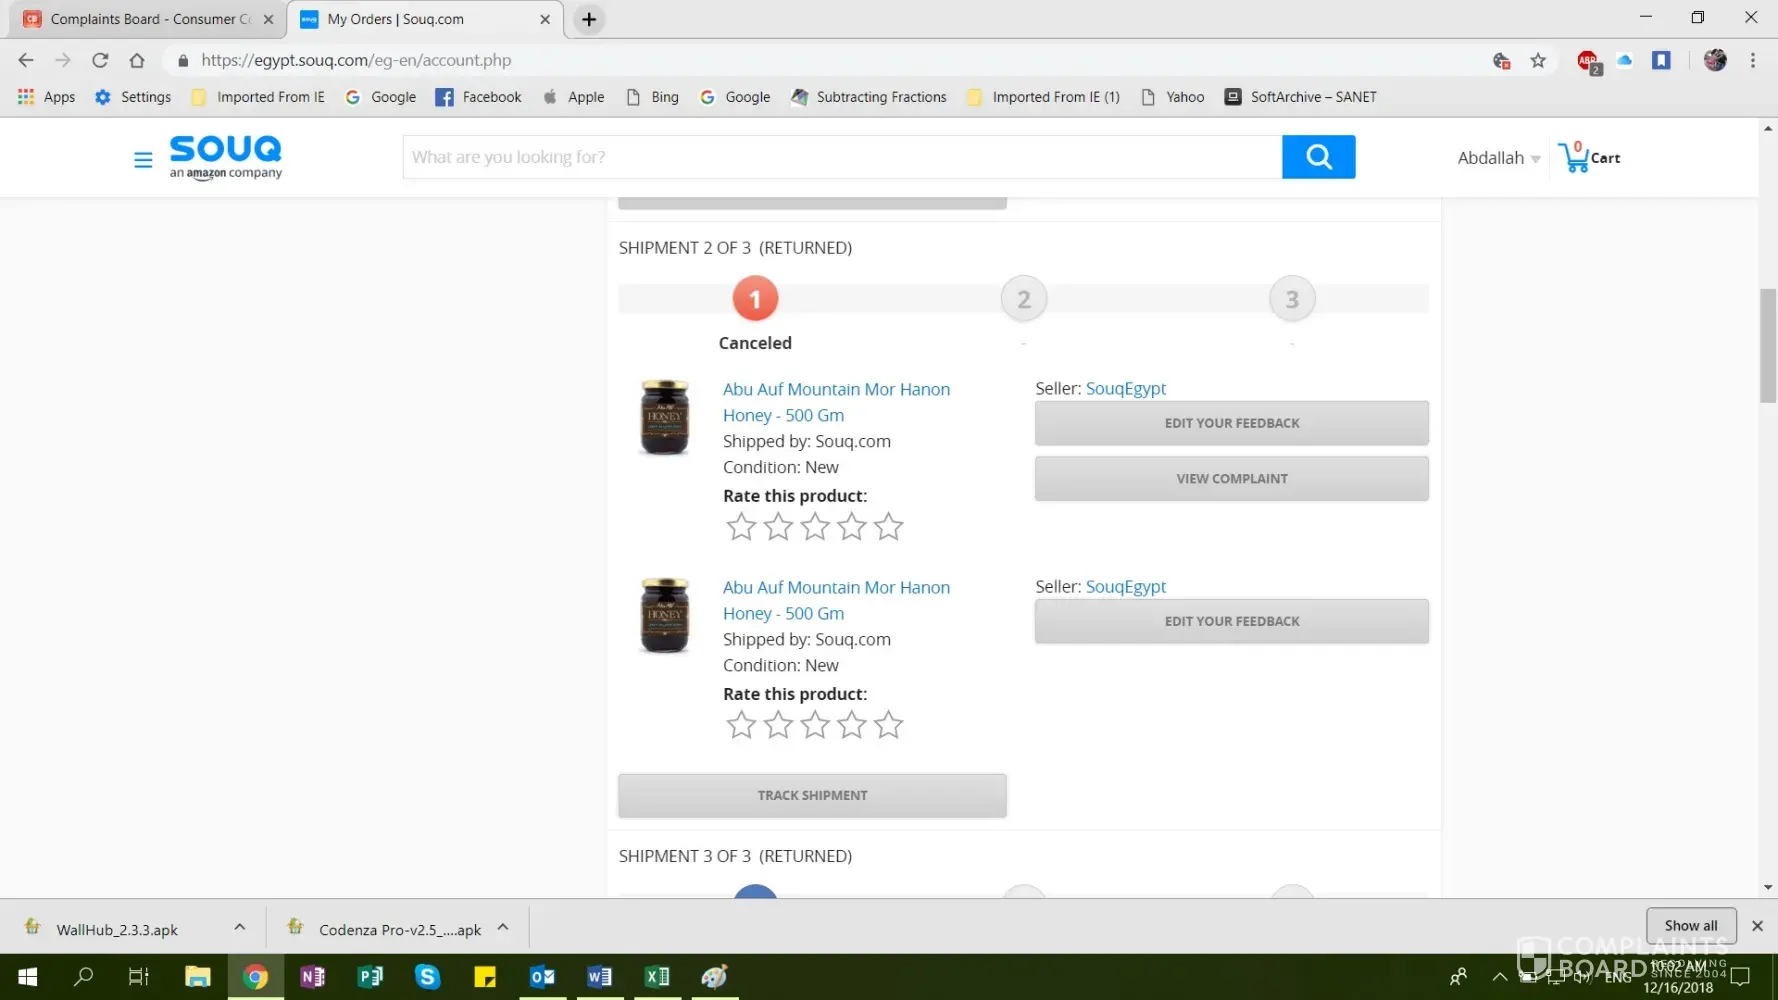Viewport: 1778px width, 1000px height.
Task: Reload the page
Action: click(100, 60)
